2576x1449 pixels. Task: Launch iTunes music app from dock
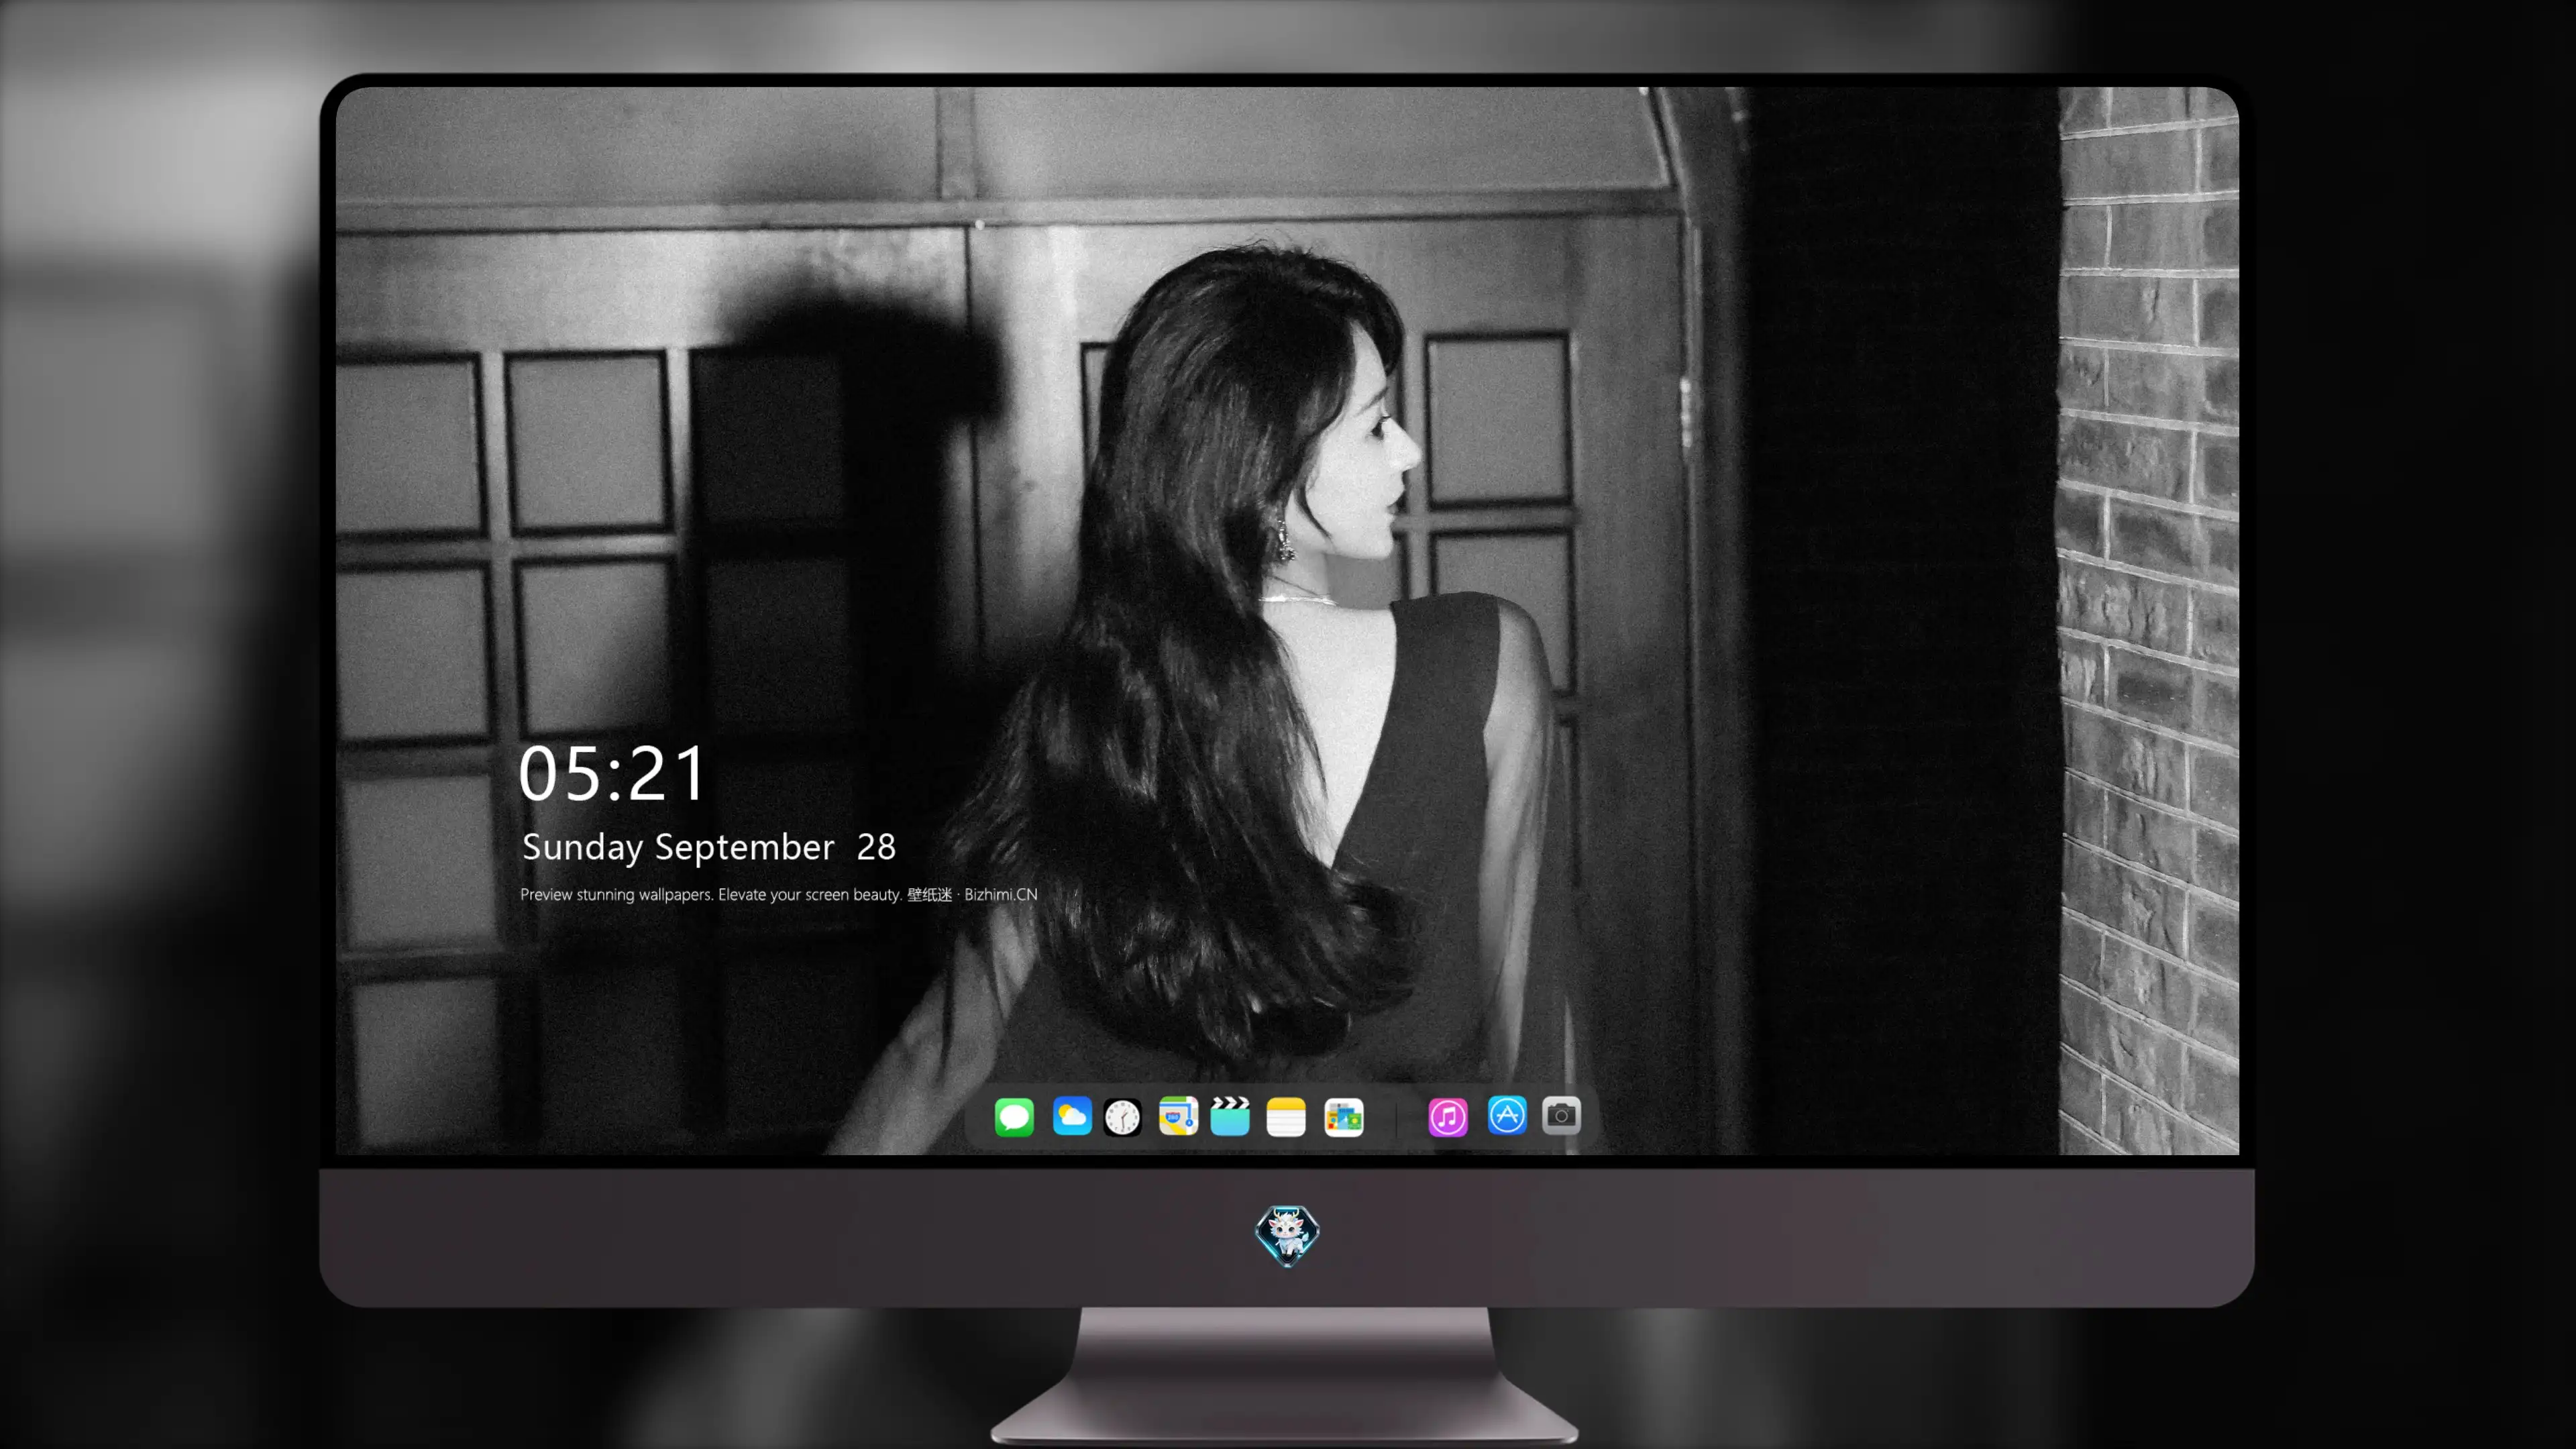click(x=1448, y=1117)
